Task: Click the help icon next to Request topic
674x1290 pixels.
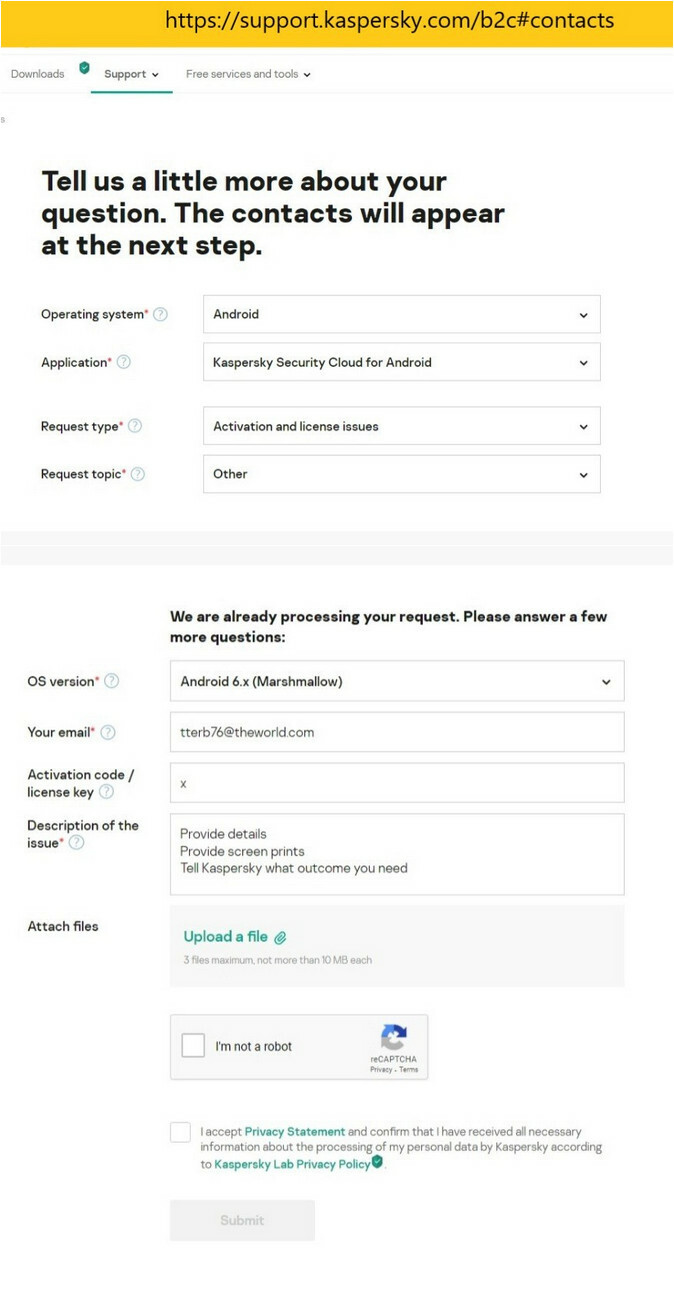Action: pyautogui.click(x=138, y=474)
